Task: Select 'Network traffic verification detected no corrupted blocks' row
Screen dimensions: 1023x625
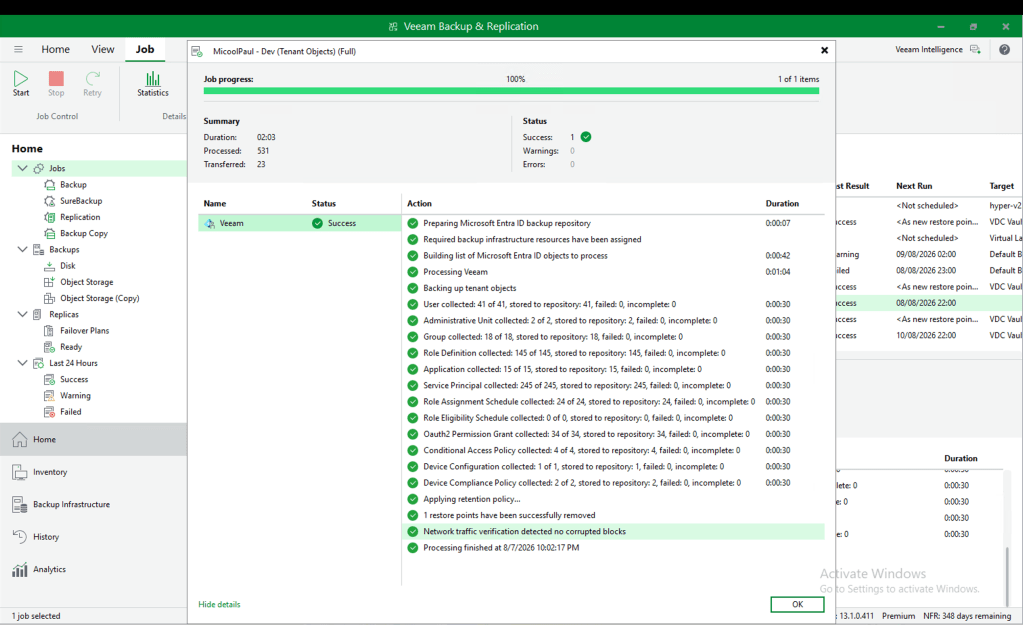Action: point(613,532)
